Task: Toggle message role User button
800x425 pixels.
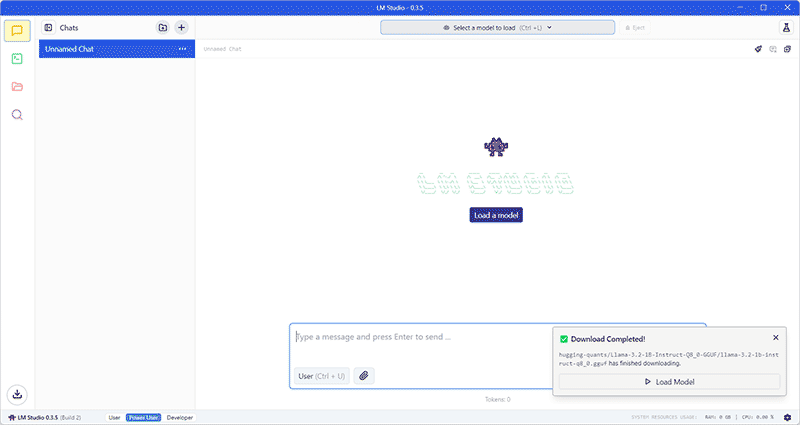Action: point(322,376)
